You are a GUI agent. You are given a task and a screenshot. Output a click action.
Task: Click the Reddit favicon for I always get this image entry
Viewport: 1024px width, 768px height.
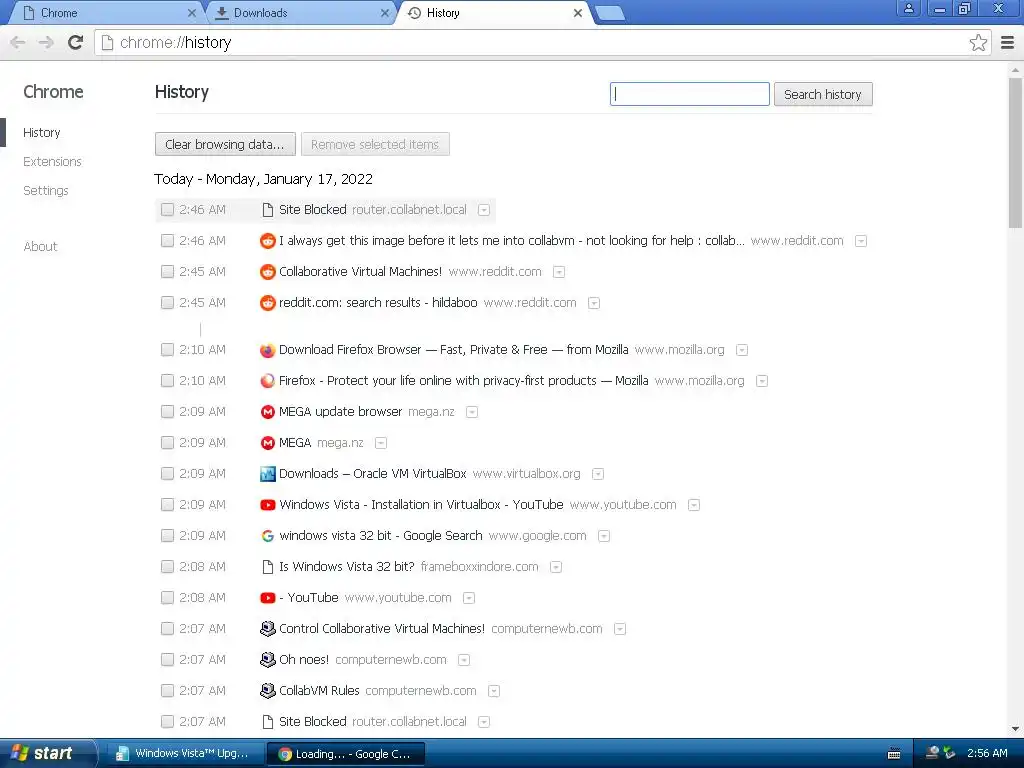(268, 241)
